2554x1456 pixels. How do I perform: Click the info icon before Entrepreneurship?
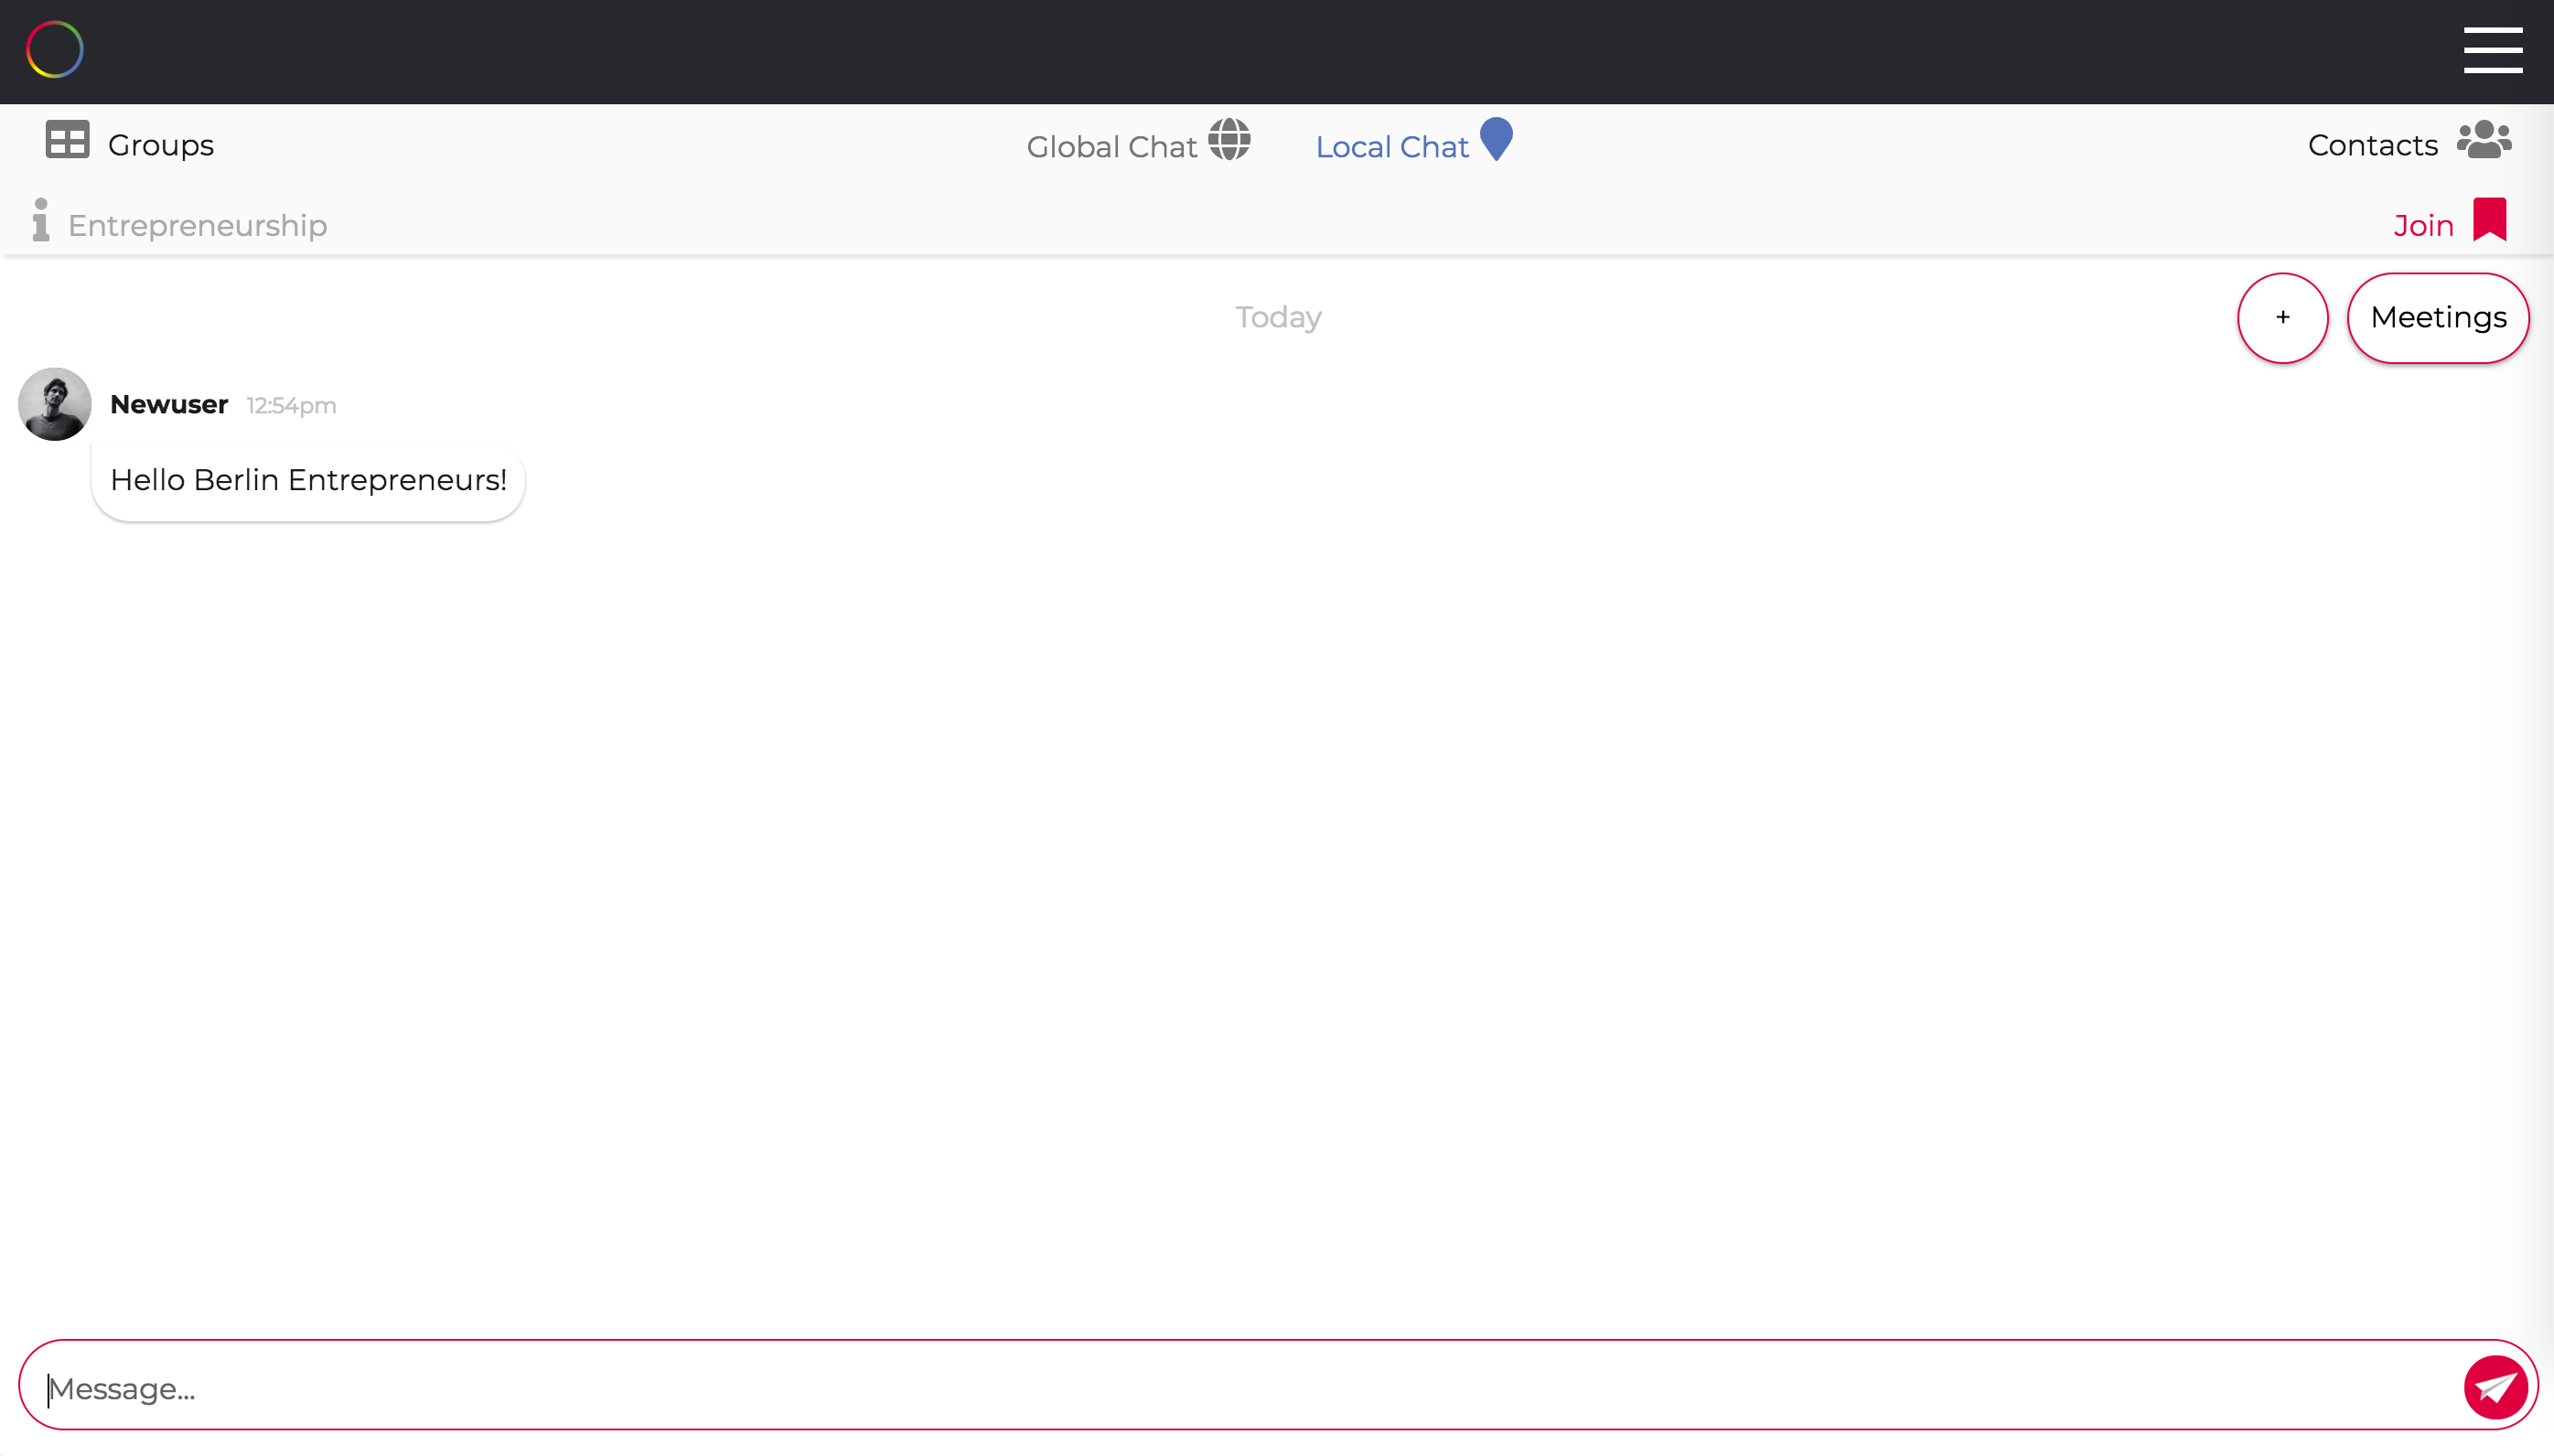(x=39, y=222)
